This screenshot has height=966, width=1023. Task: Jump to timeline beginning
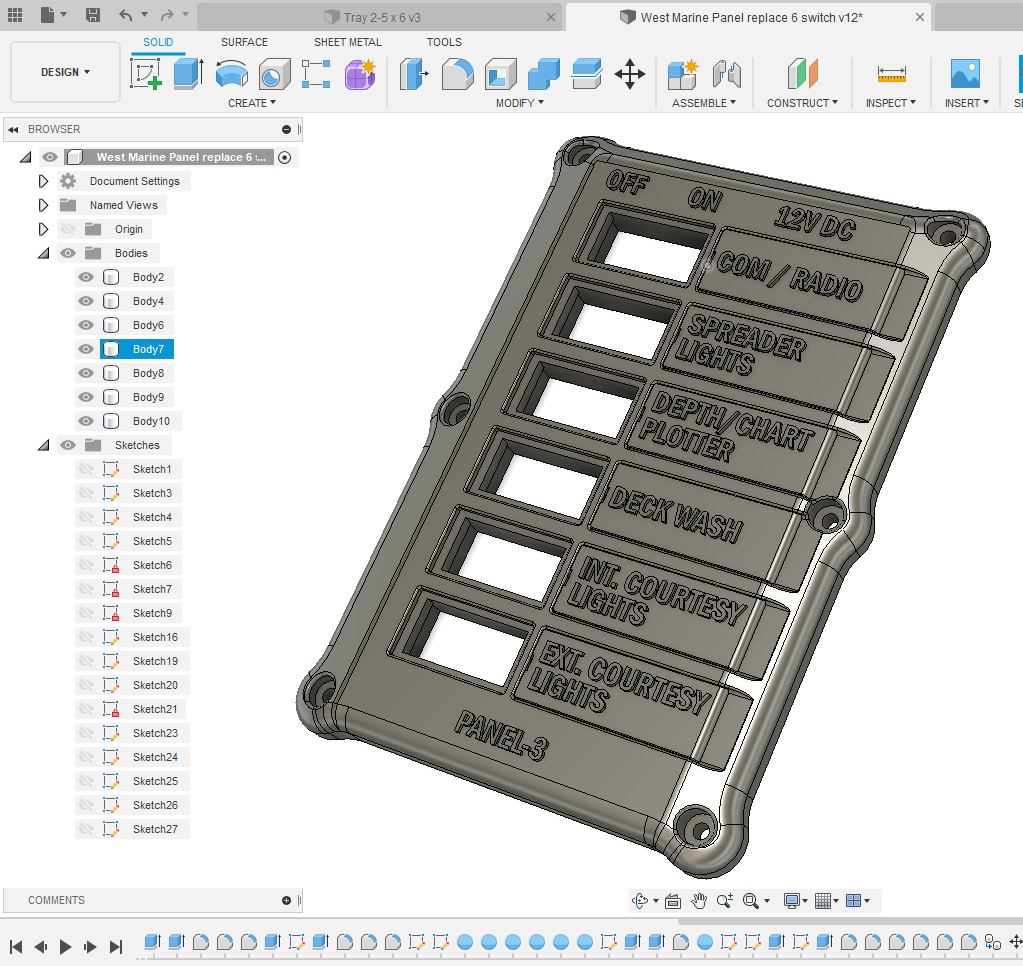click(16, 946)
